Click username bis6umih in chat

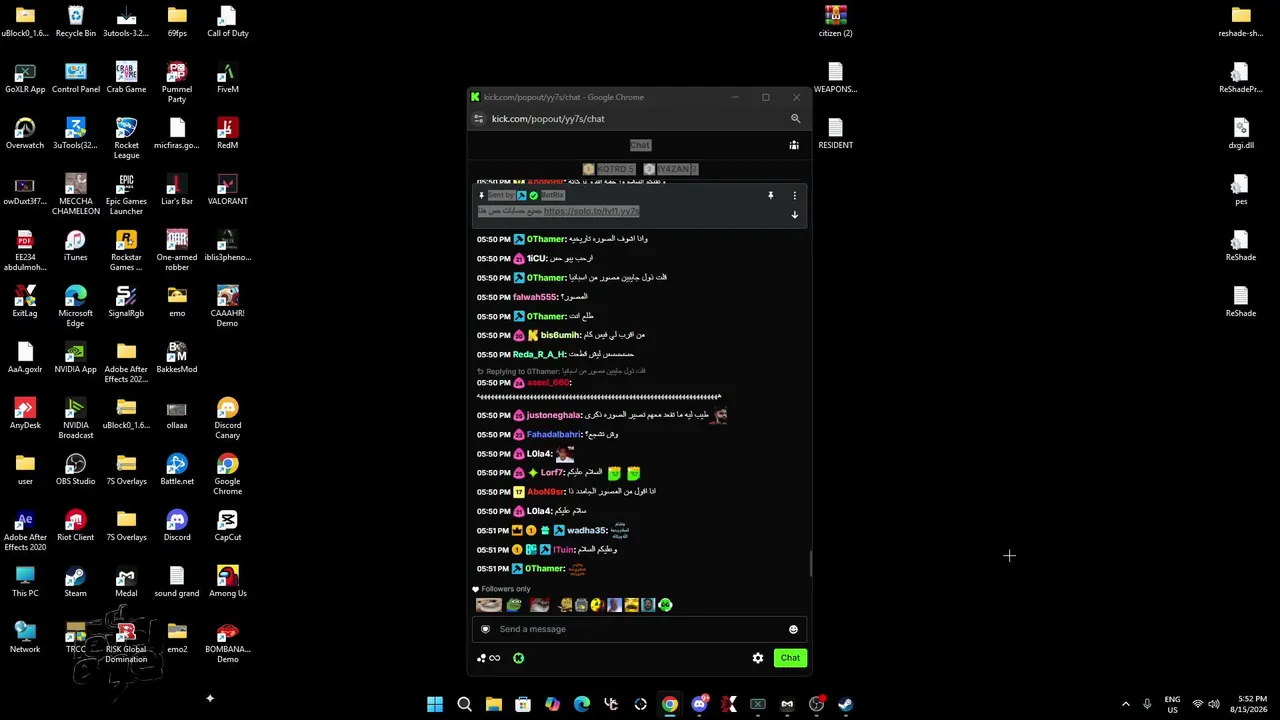pyautogui.click(x=561, y=336)
